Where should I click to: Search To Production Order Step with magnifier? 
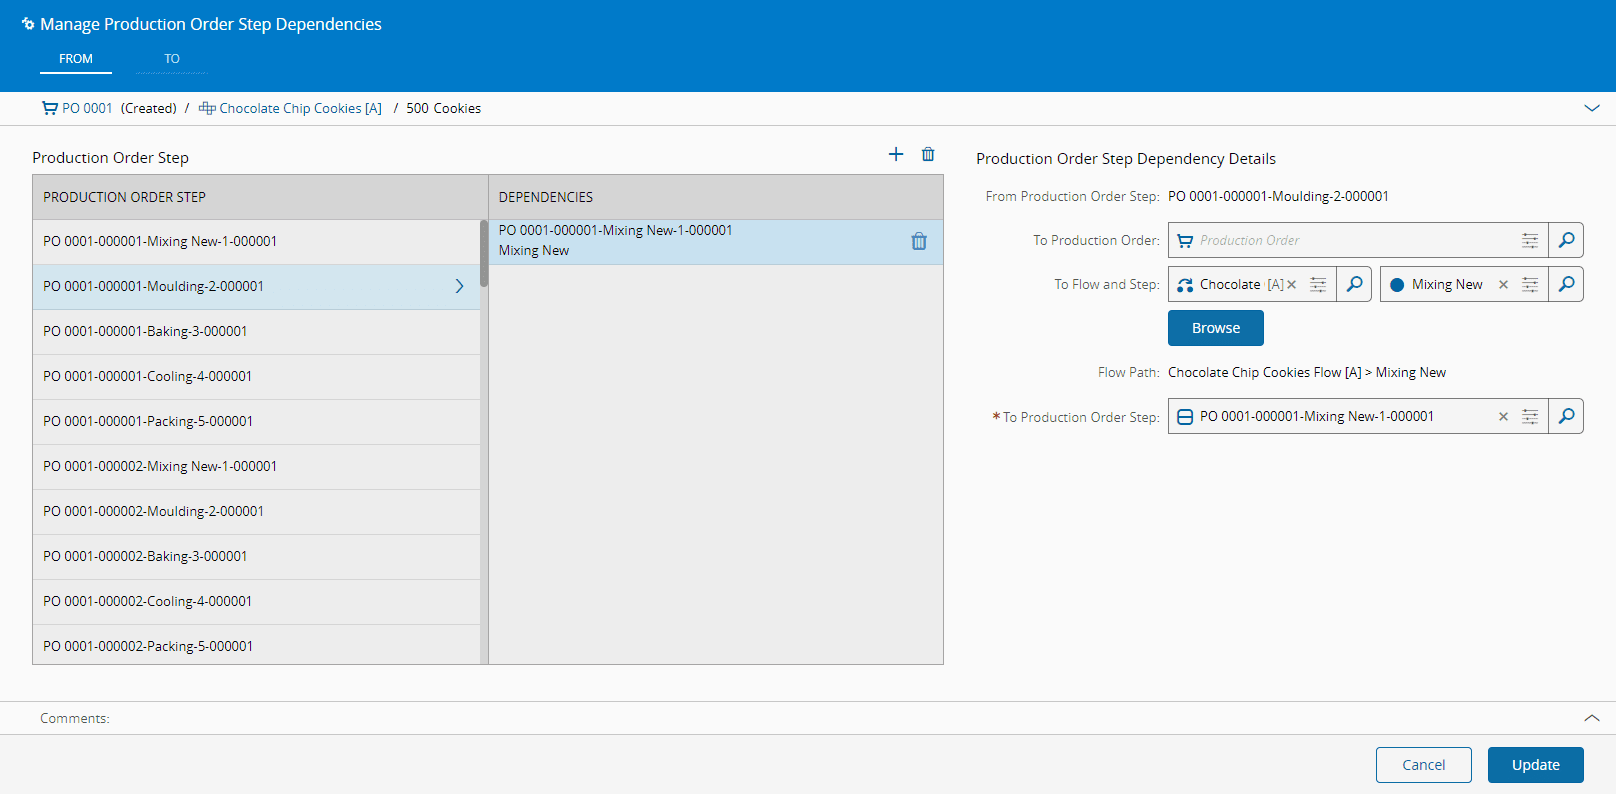click(1566, 416)
